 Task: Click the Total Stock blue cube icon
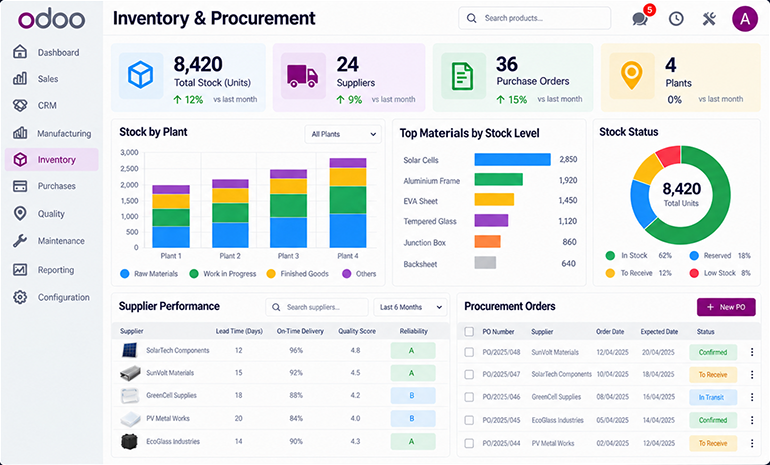140,76
